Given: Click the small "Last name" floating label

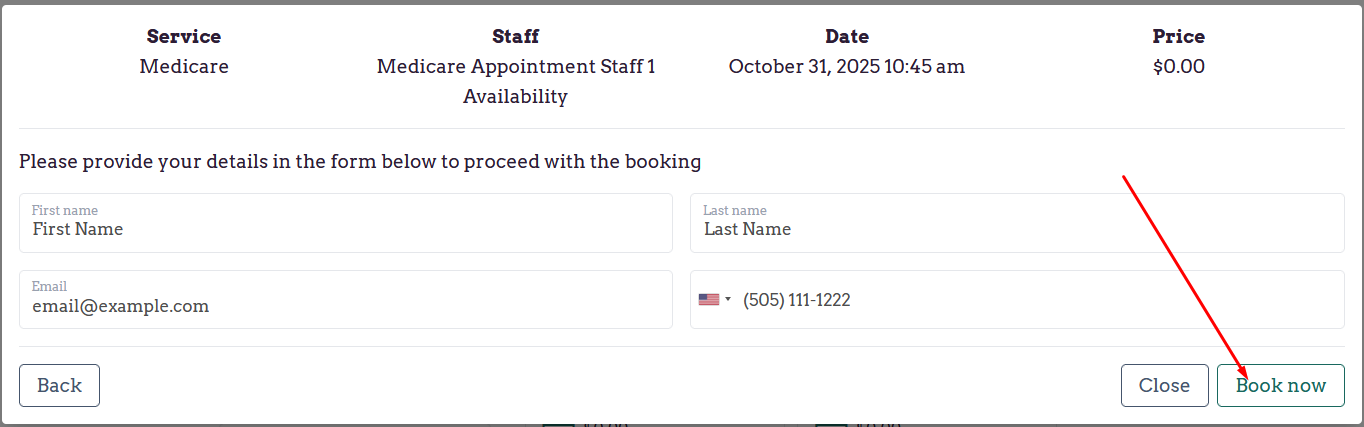Looking at the screenshot, I should [x=735, y=210].
